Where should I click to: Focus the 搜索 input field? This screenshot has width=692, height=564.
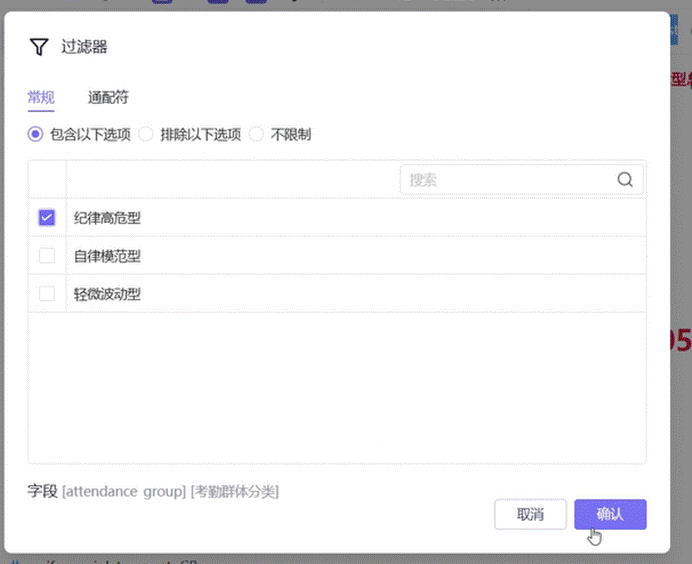pyautogui.click(x=521, y=180)
